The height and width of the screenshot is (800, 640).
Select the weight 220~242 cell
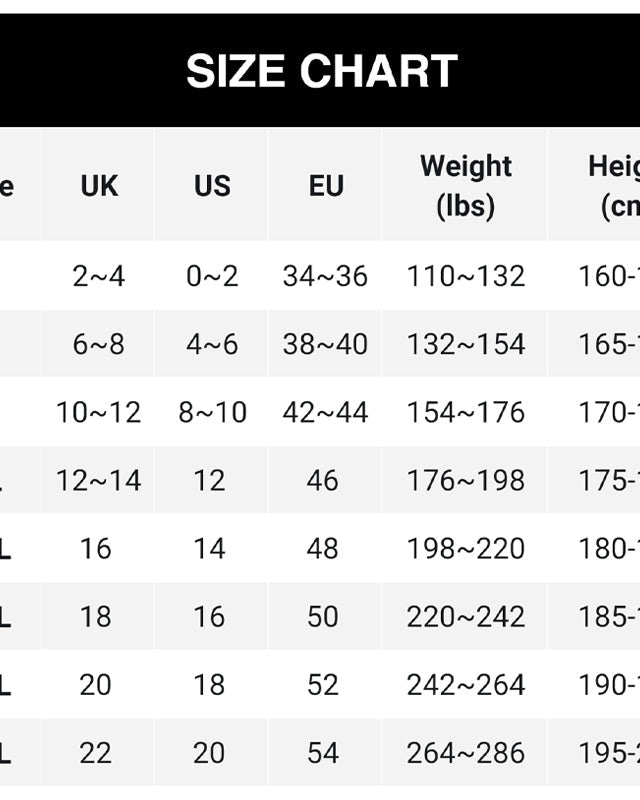click(x=465, y=616)
